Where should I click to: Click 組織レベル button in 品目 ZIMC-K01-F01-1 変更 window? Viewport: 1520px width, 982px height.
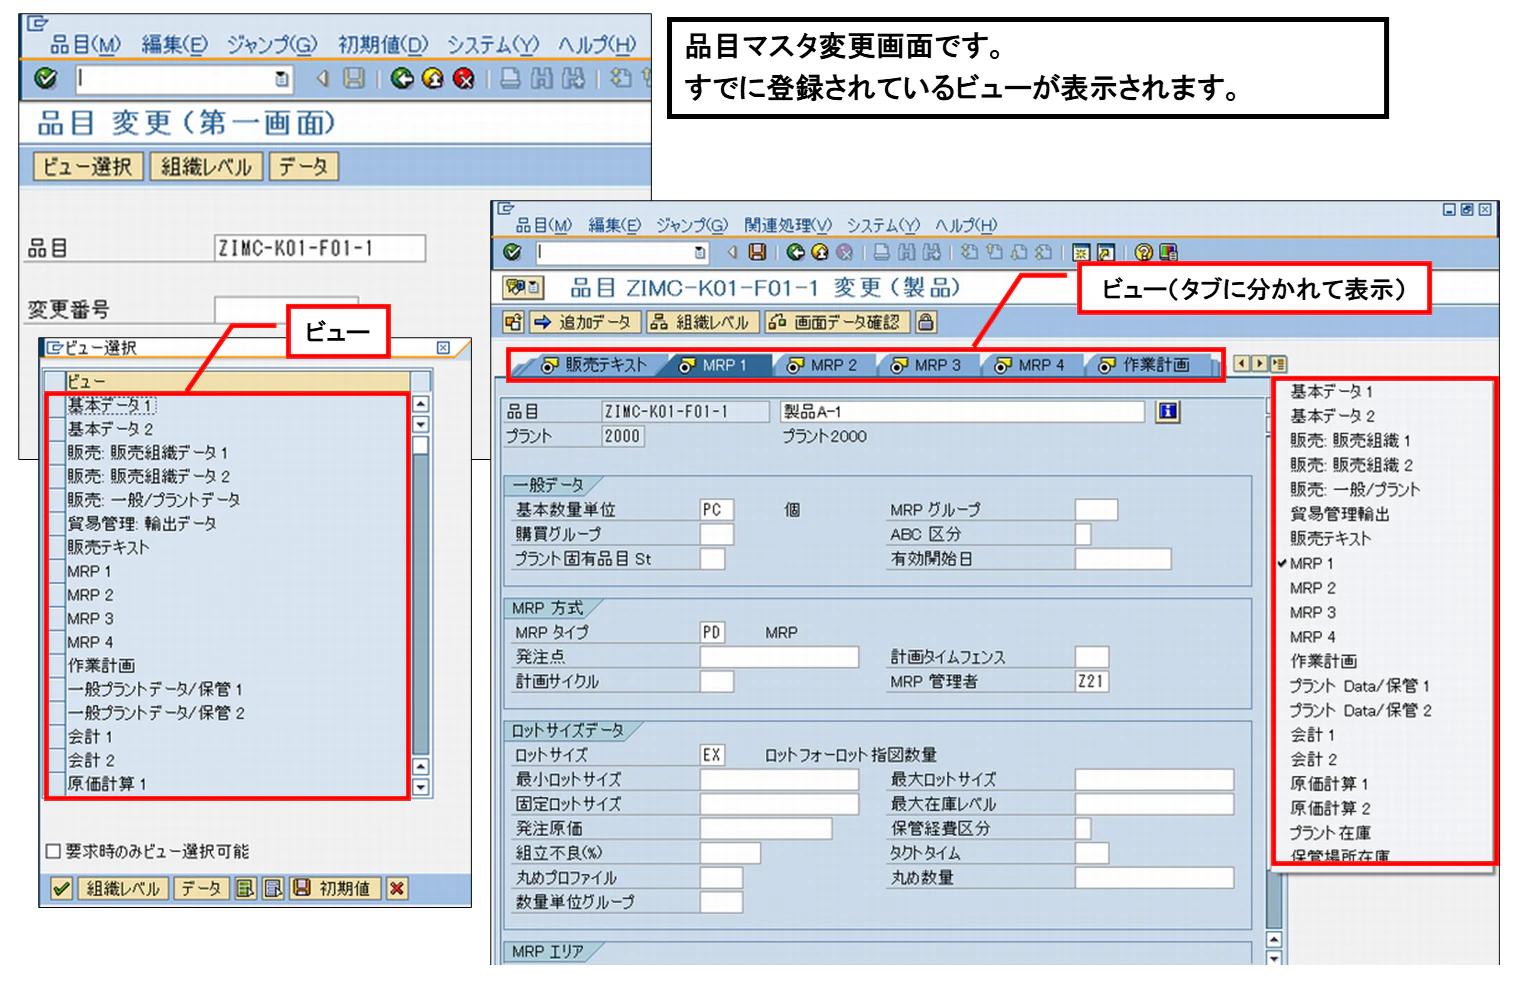pos(702,322)
